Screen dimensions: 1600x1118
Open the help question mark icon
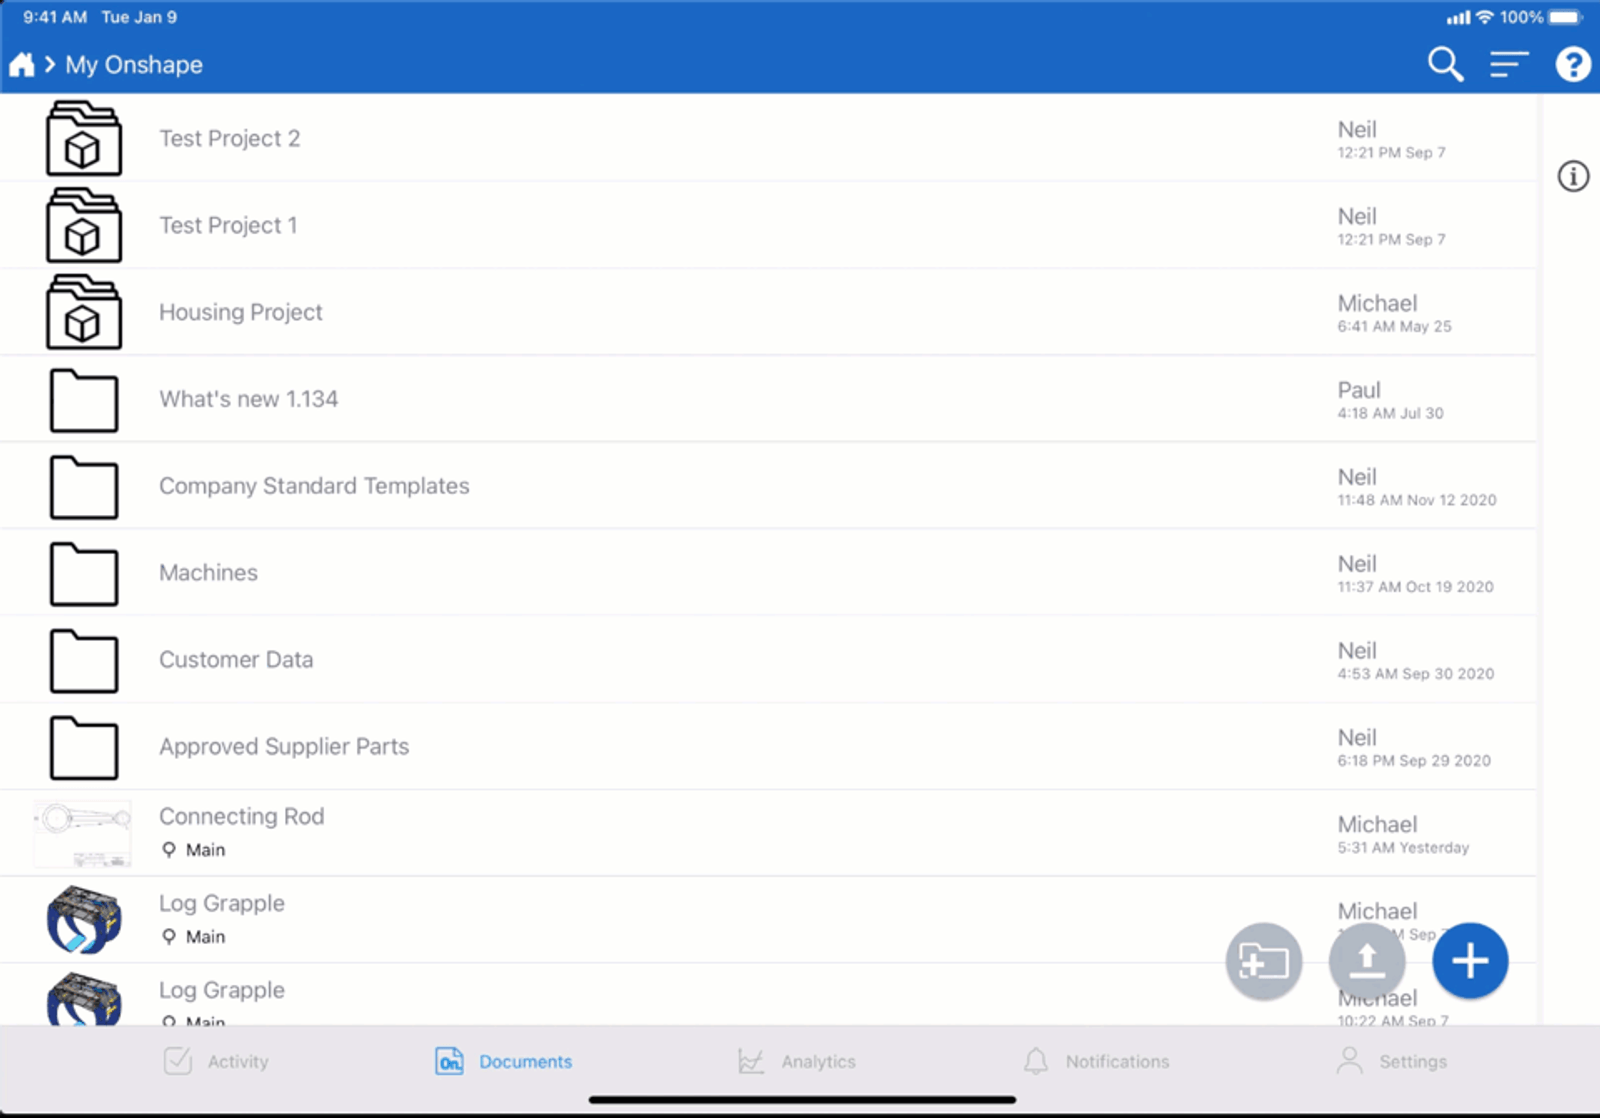pos(1572,65)
